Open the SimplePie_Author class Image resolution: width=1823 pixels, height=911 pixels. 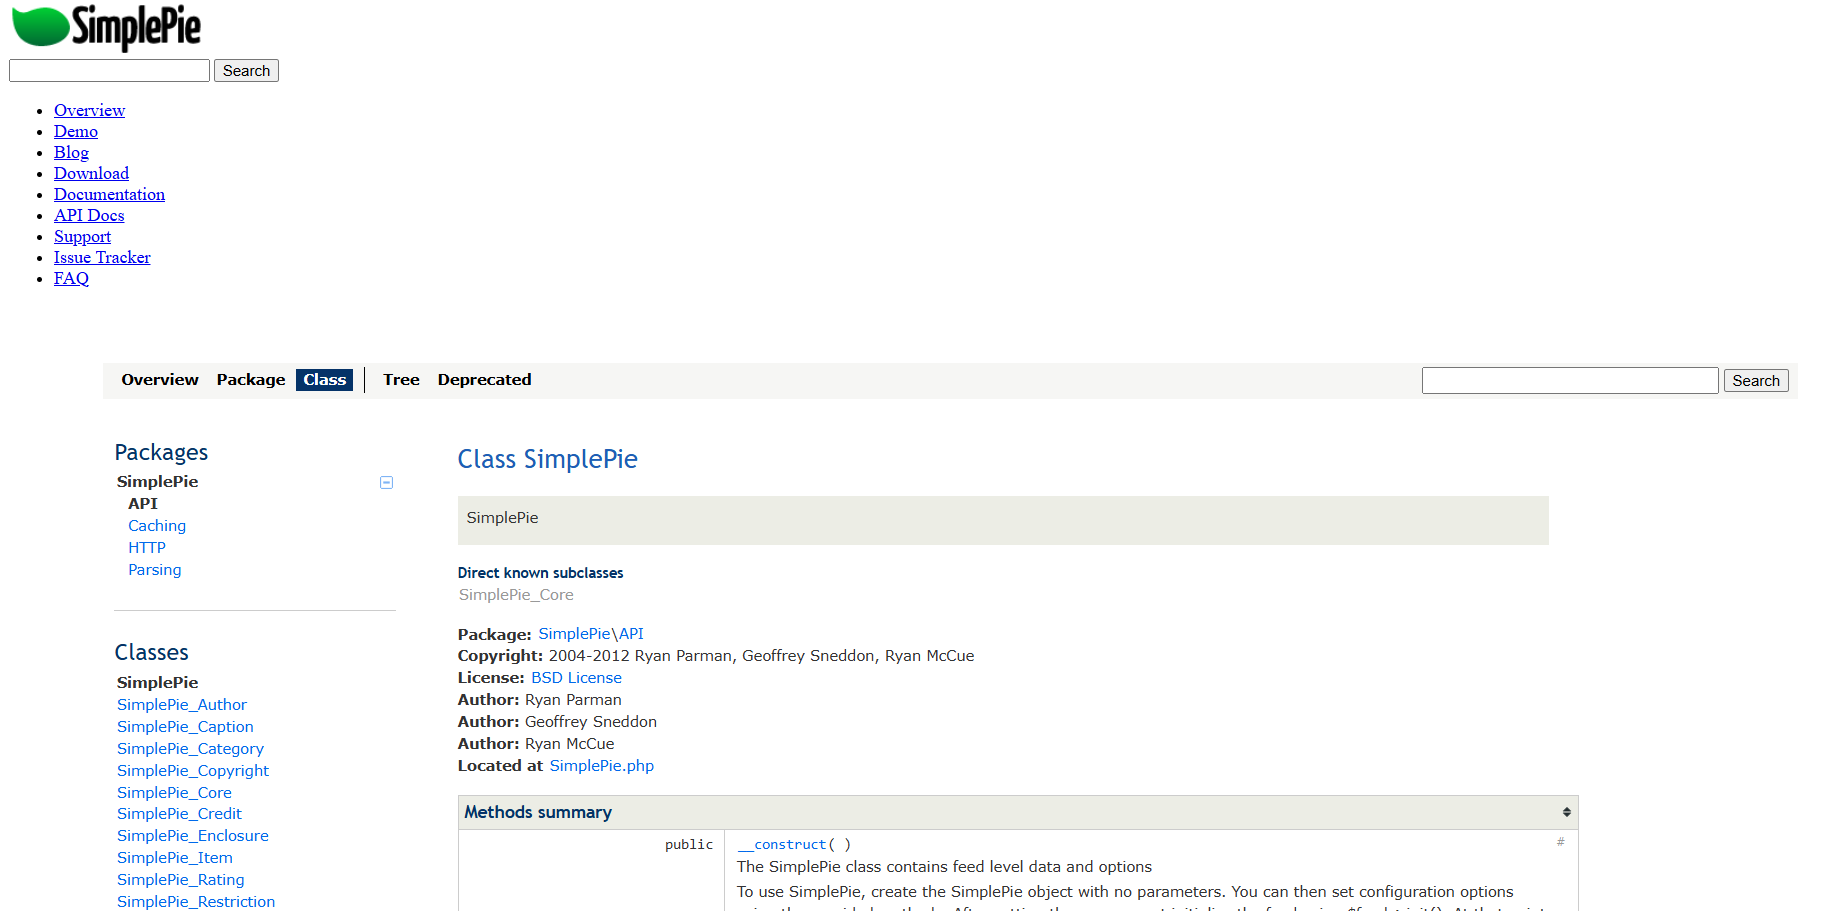coord(181,705)
